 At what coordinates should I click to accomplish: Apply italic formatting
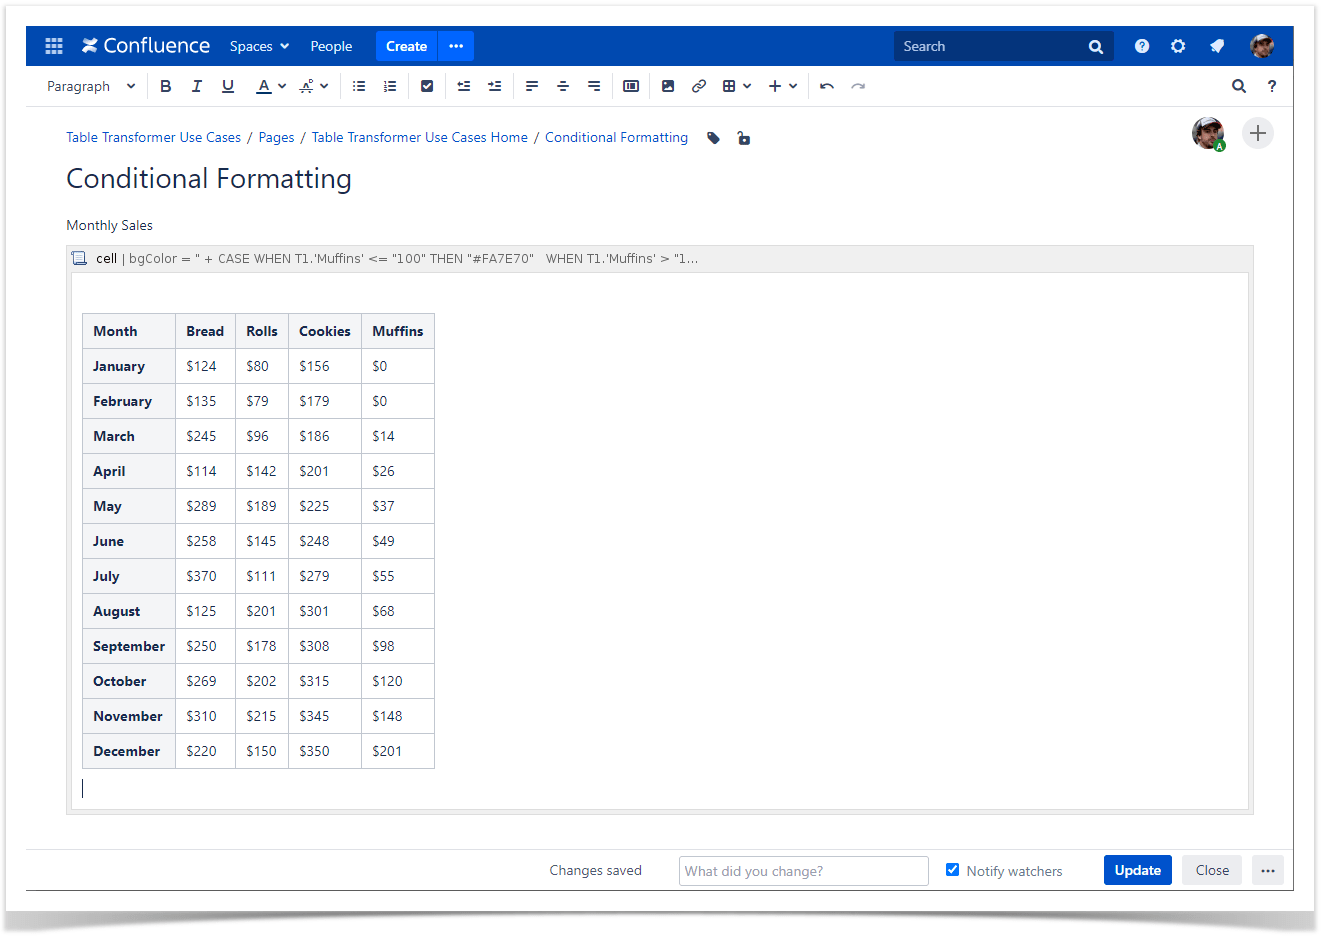tap(196, 86)
